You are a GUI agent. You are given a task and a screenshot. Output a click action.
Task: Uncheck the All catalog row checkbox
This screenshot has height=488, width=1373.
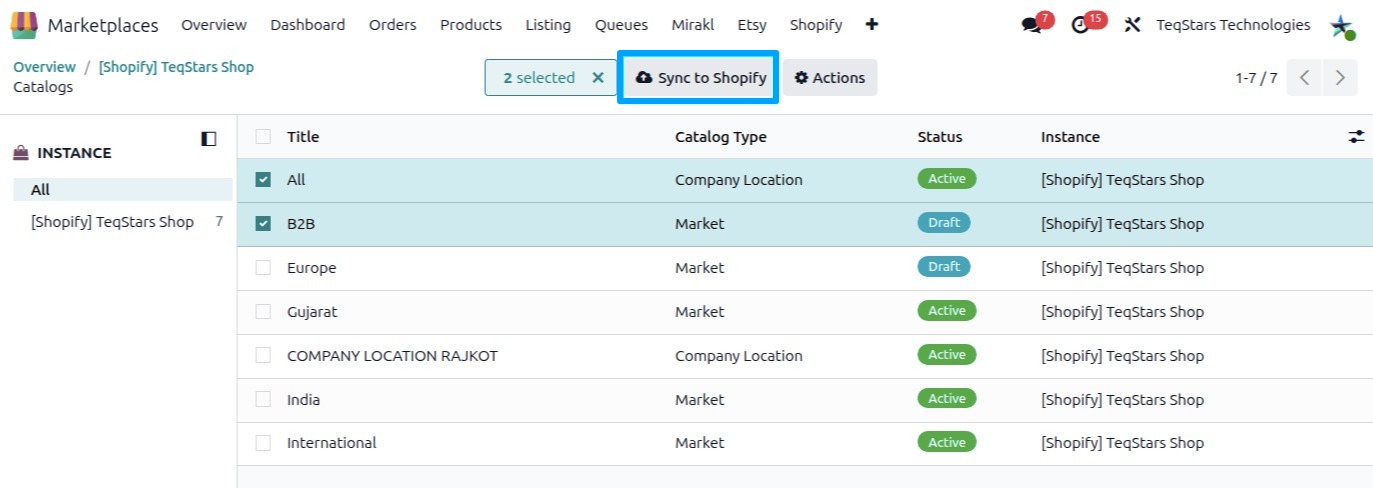click(263, 180)
